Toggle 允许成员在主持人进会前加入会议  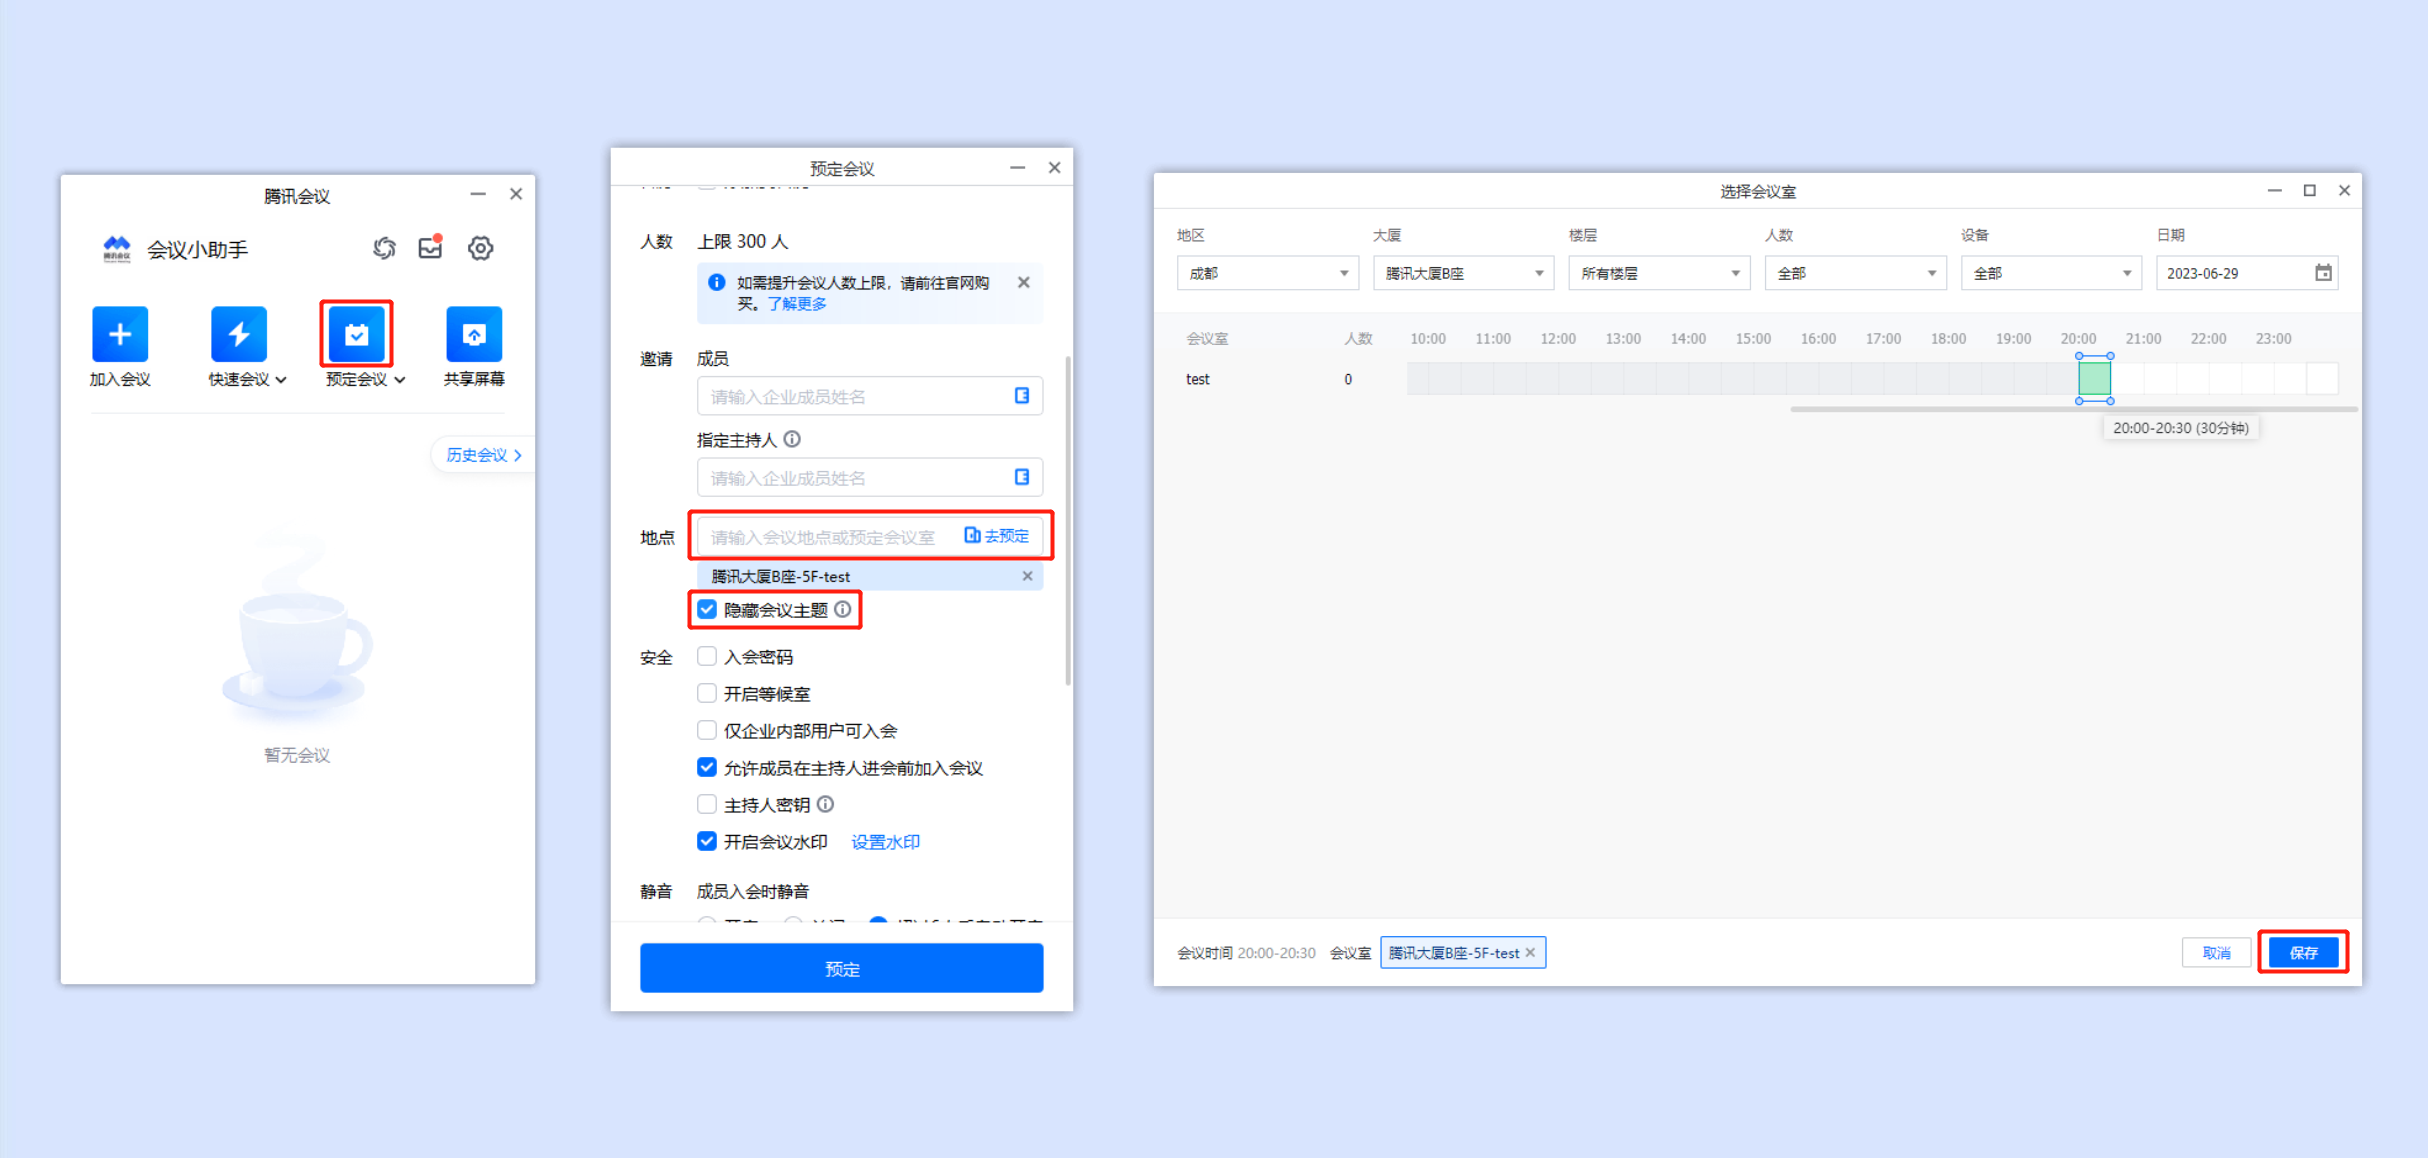click(707, 767)
